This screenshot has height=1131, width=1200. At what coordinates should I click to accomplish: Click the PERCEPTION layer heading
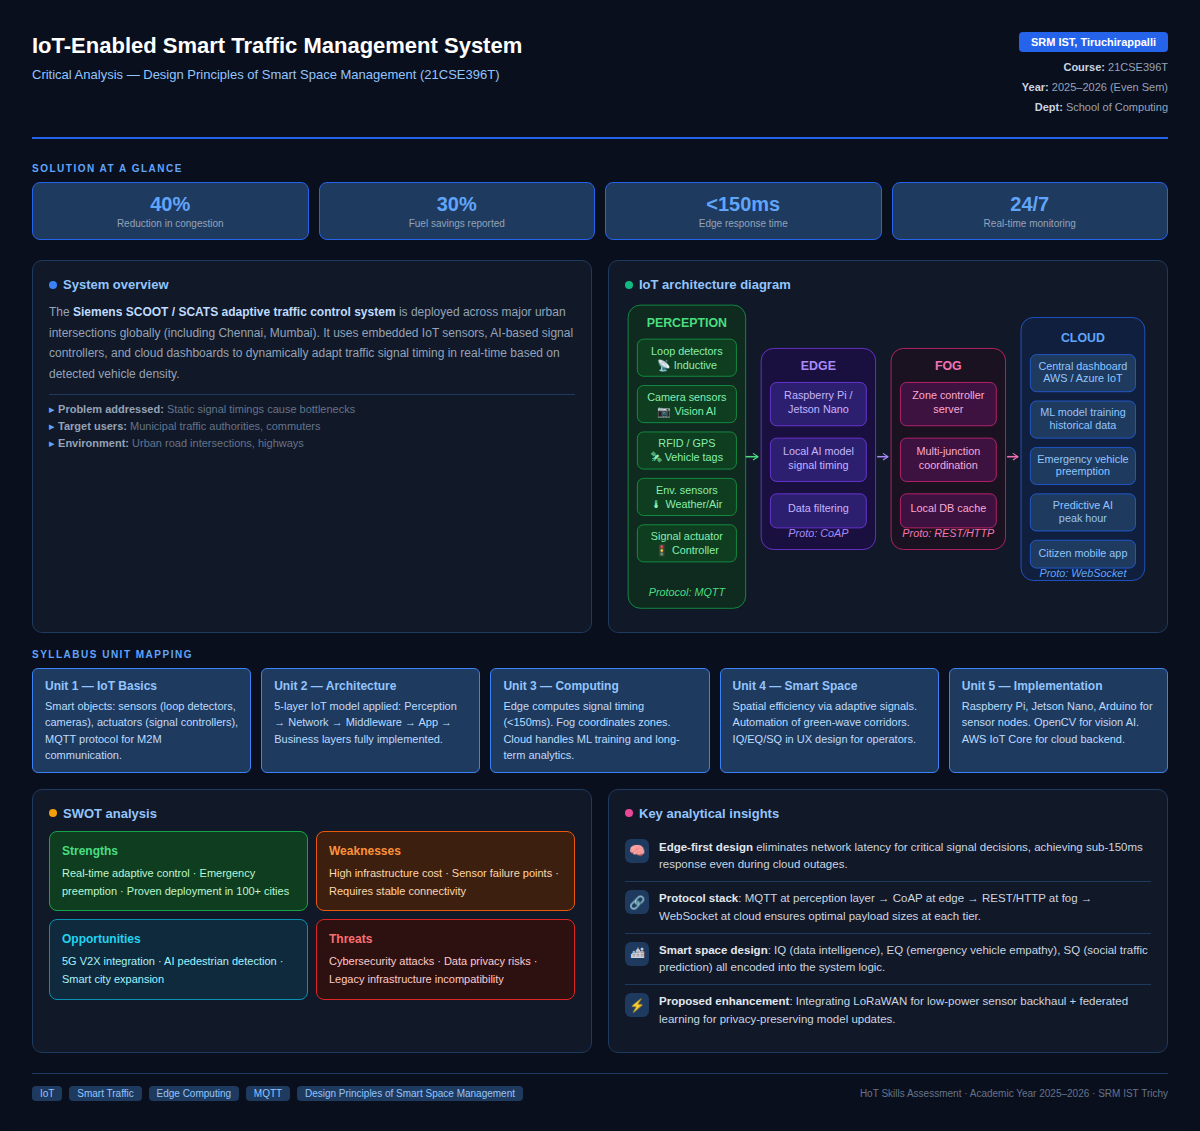[x=687, y=323]
